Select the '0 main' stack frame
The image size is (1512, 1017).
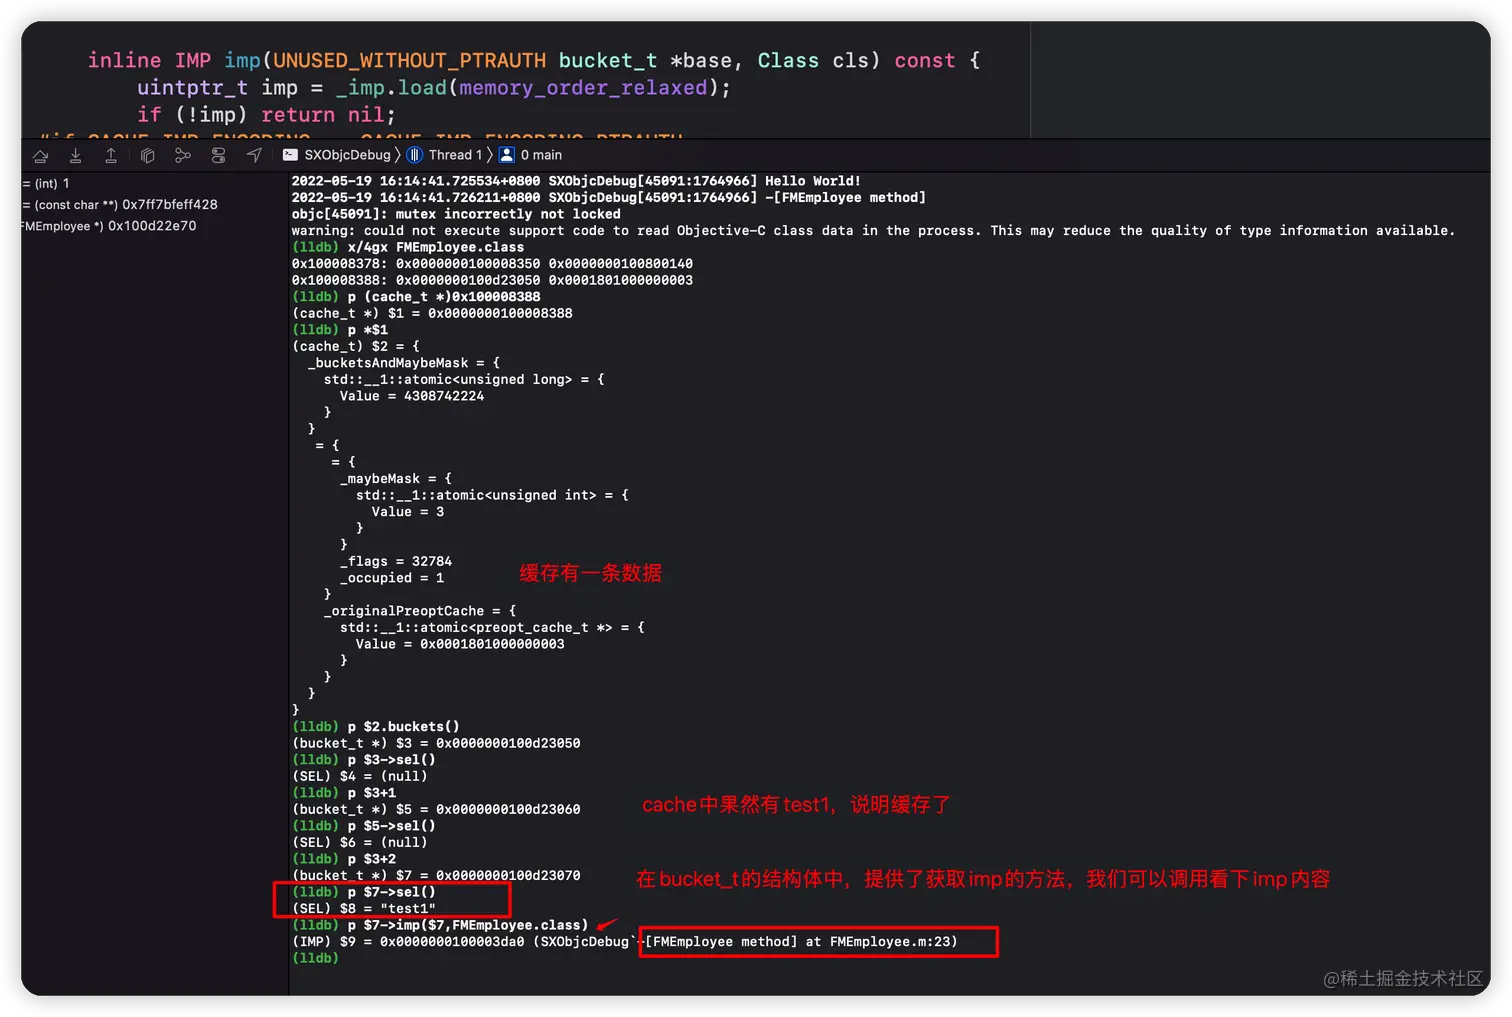tap(541, 155)
